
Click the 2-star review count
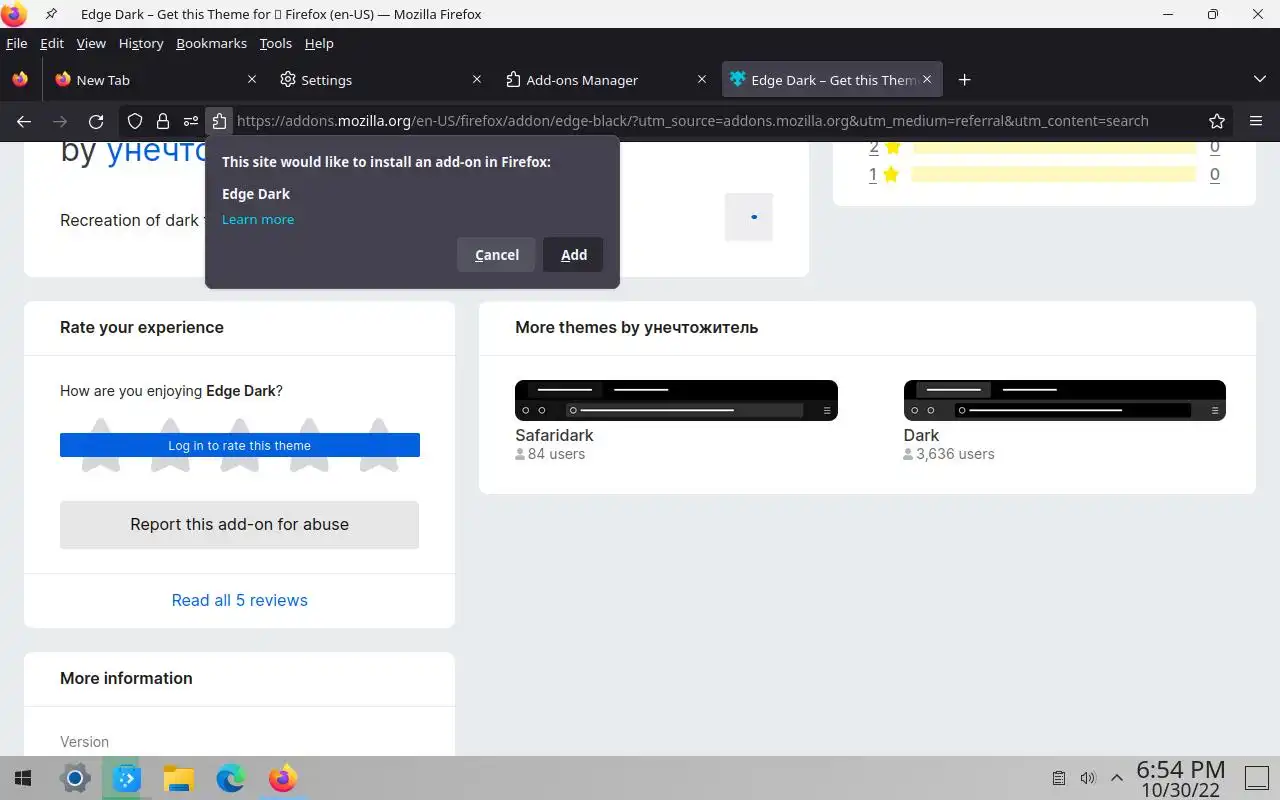(x=1214, y=147)
